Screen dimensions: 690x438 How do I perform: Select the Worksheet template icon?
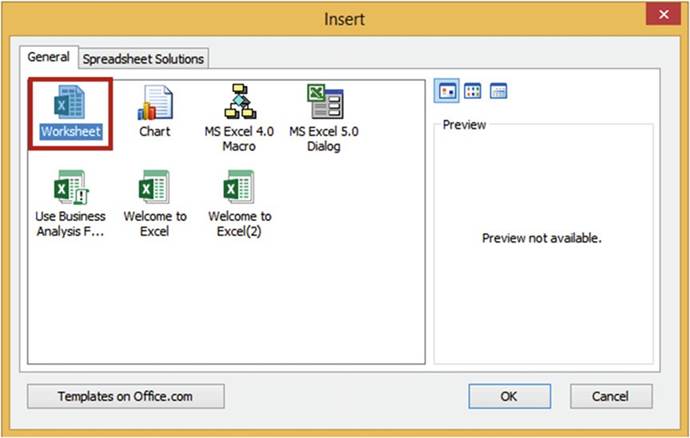point(70,105)
